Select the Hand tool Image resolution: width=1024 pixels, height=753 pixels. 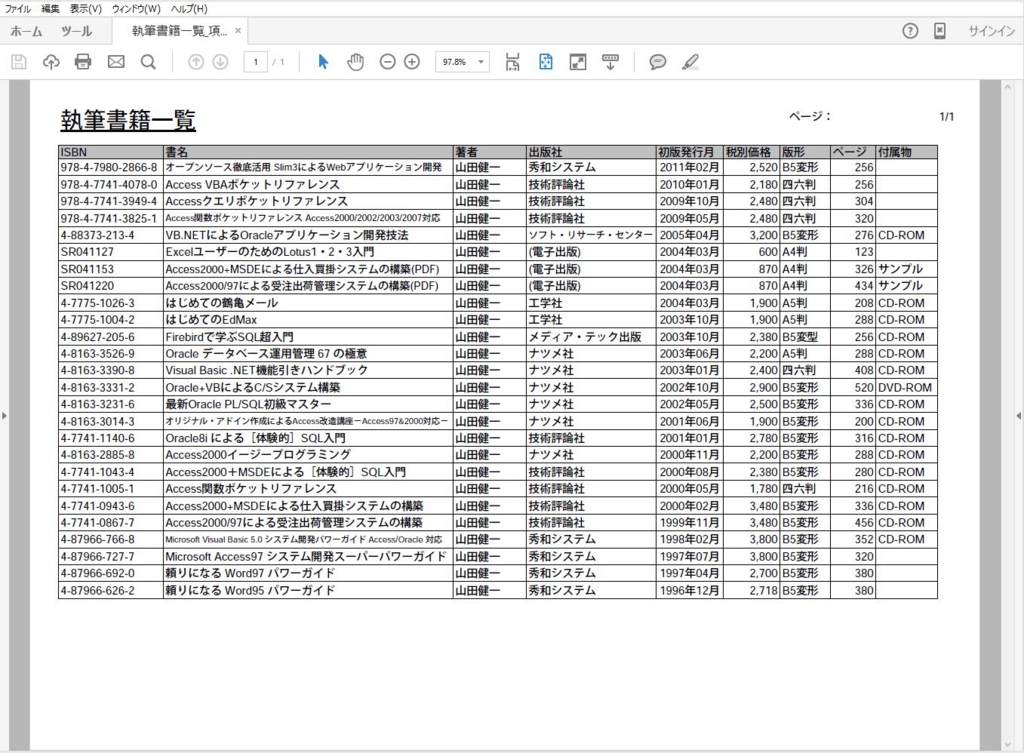pyautogui.click(x=355, y=61)
